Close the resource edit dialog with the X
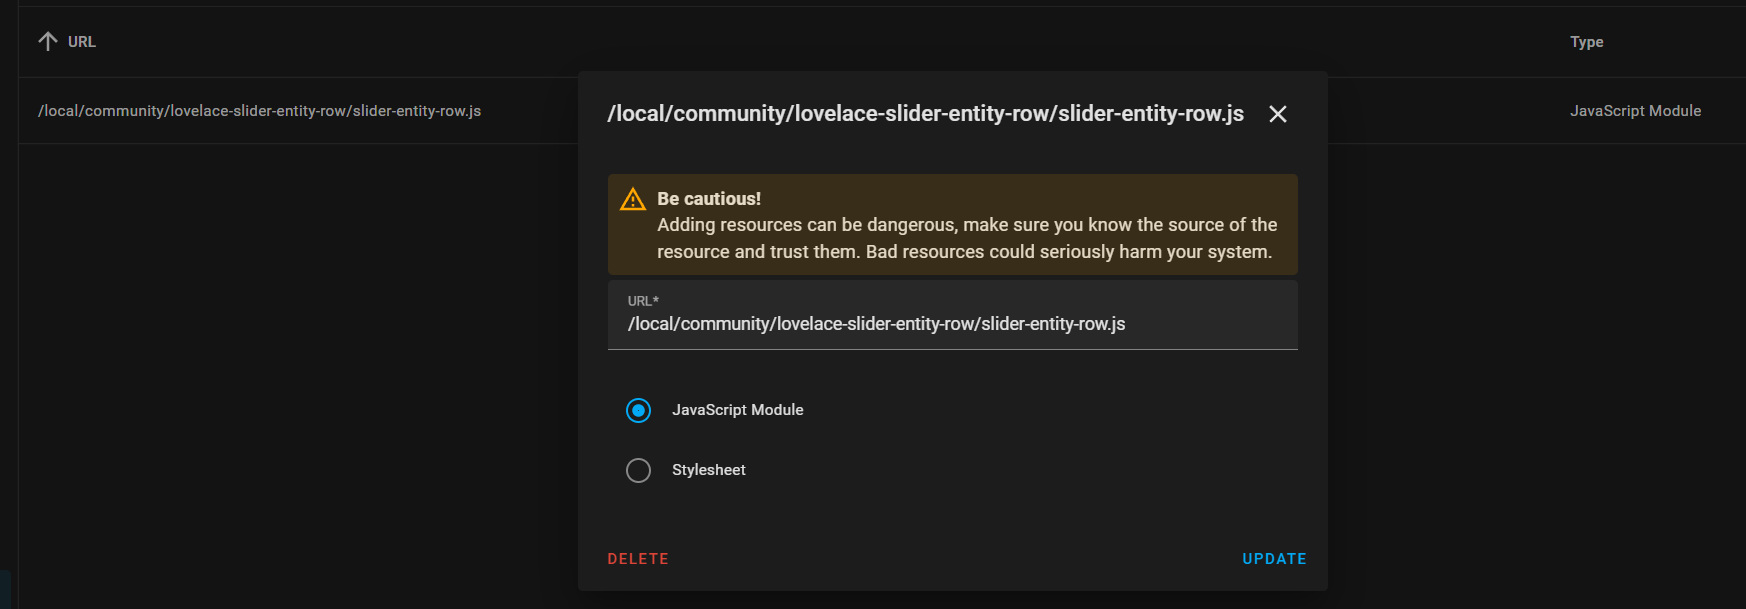 point(1277,114)
